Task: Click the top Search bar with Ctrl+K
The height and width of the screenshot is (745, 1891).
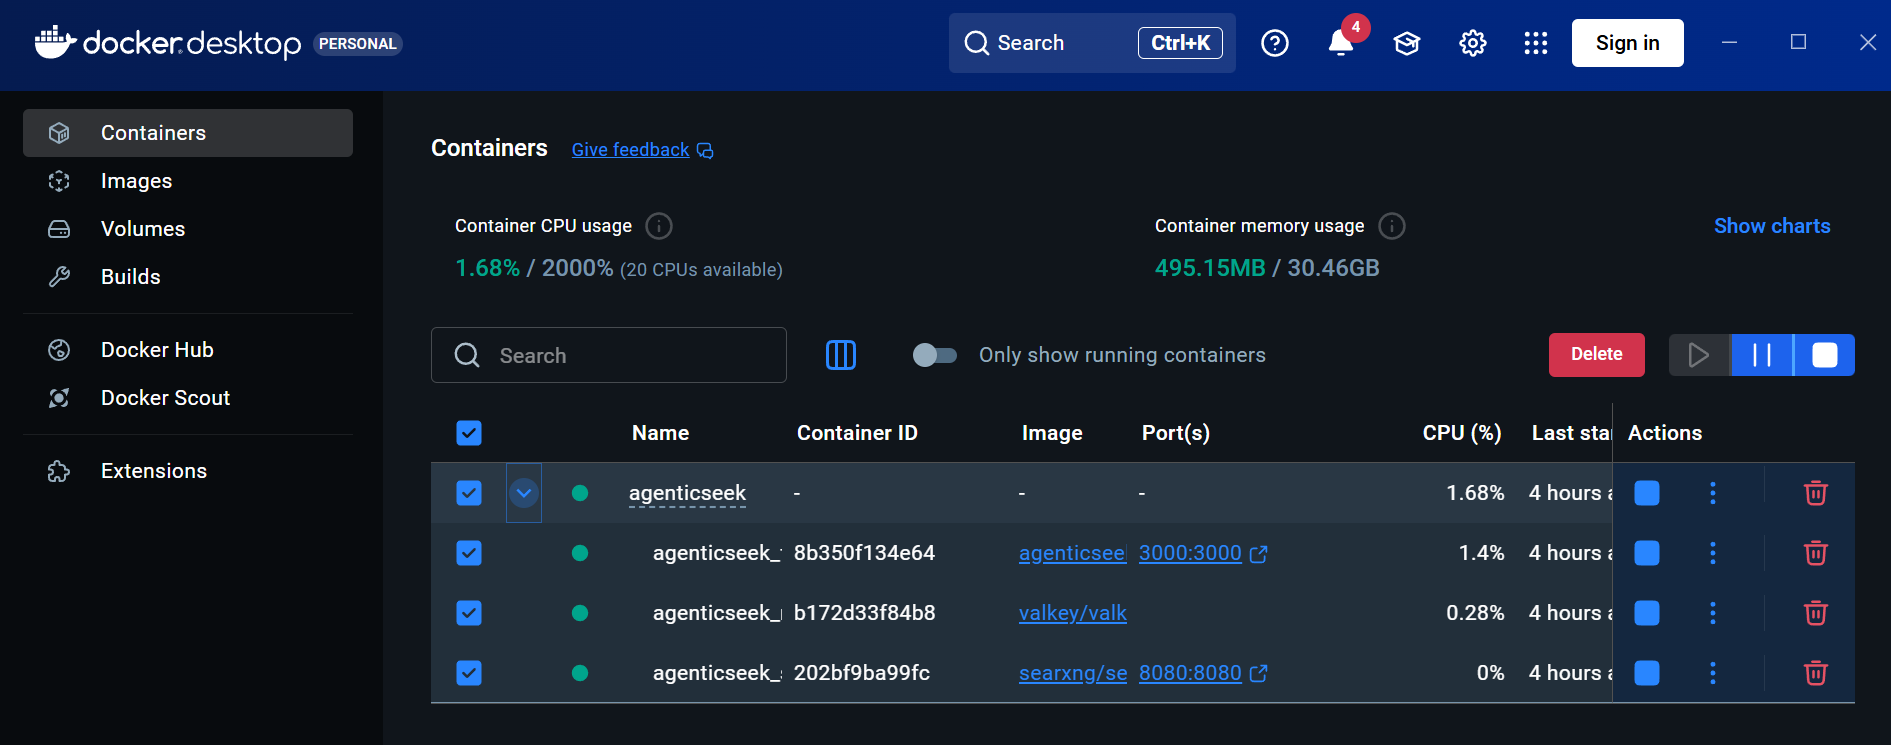Action: (x=1092, y=43)
